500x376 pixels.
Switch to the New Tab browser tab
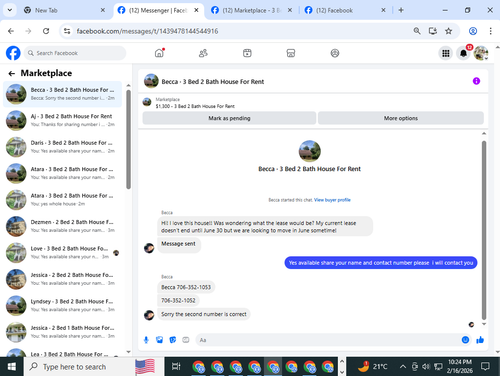pyautogui.click(x=63, y=10)
